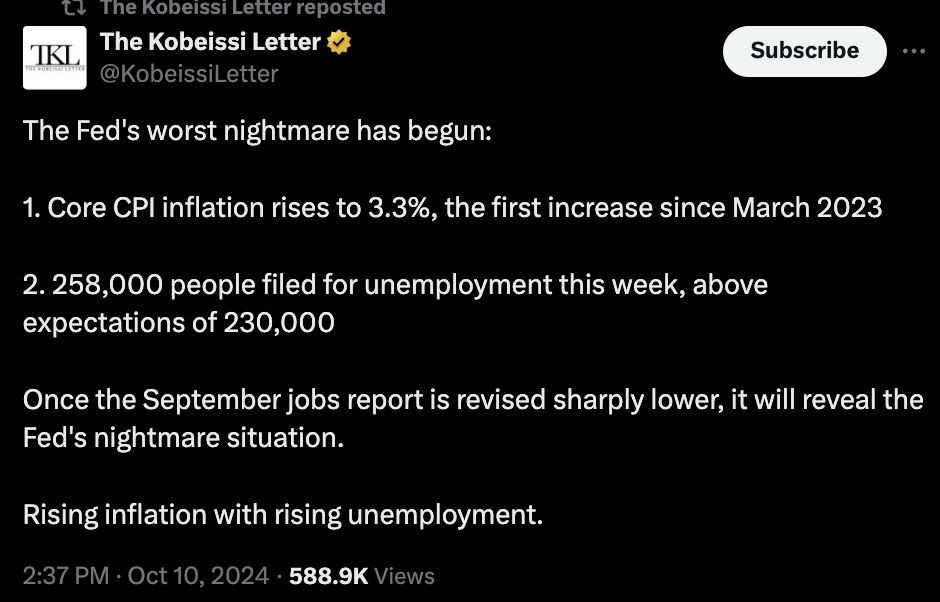Viewport: 940px width, 602px height.
Task: Click the 588.9K view count number
Action: pyautogui.click(x=329, y=576)
